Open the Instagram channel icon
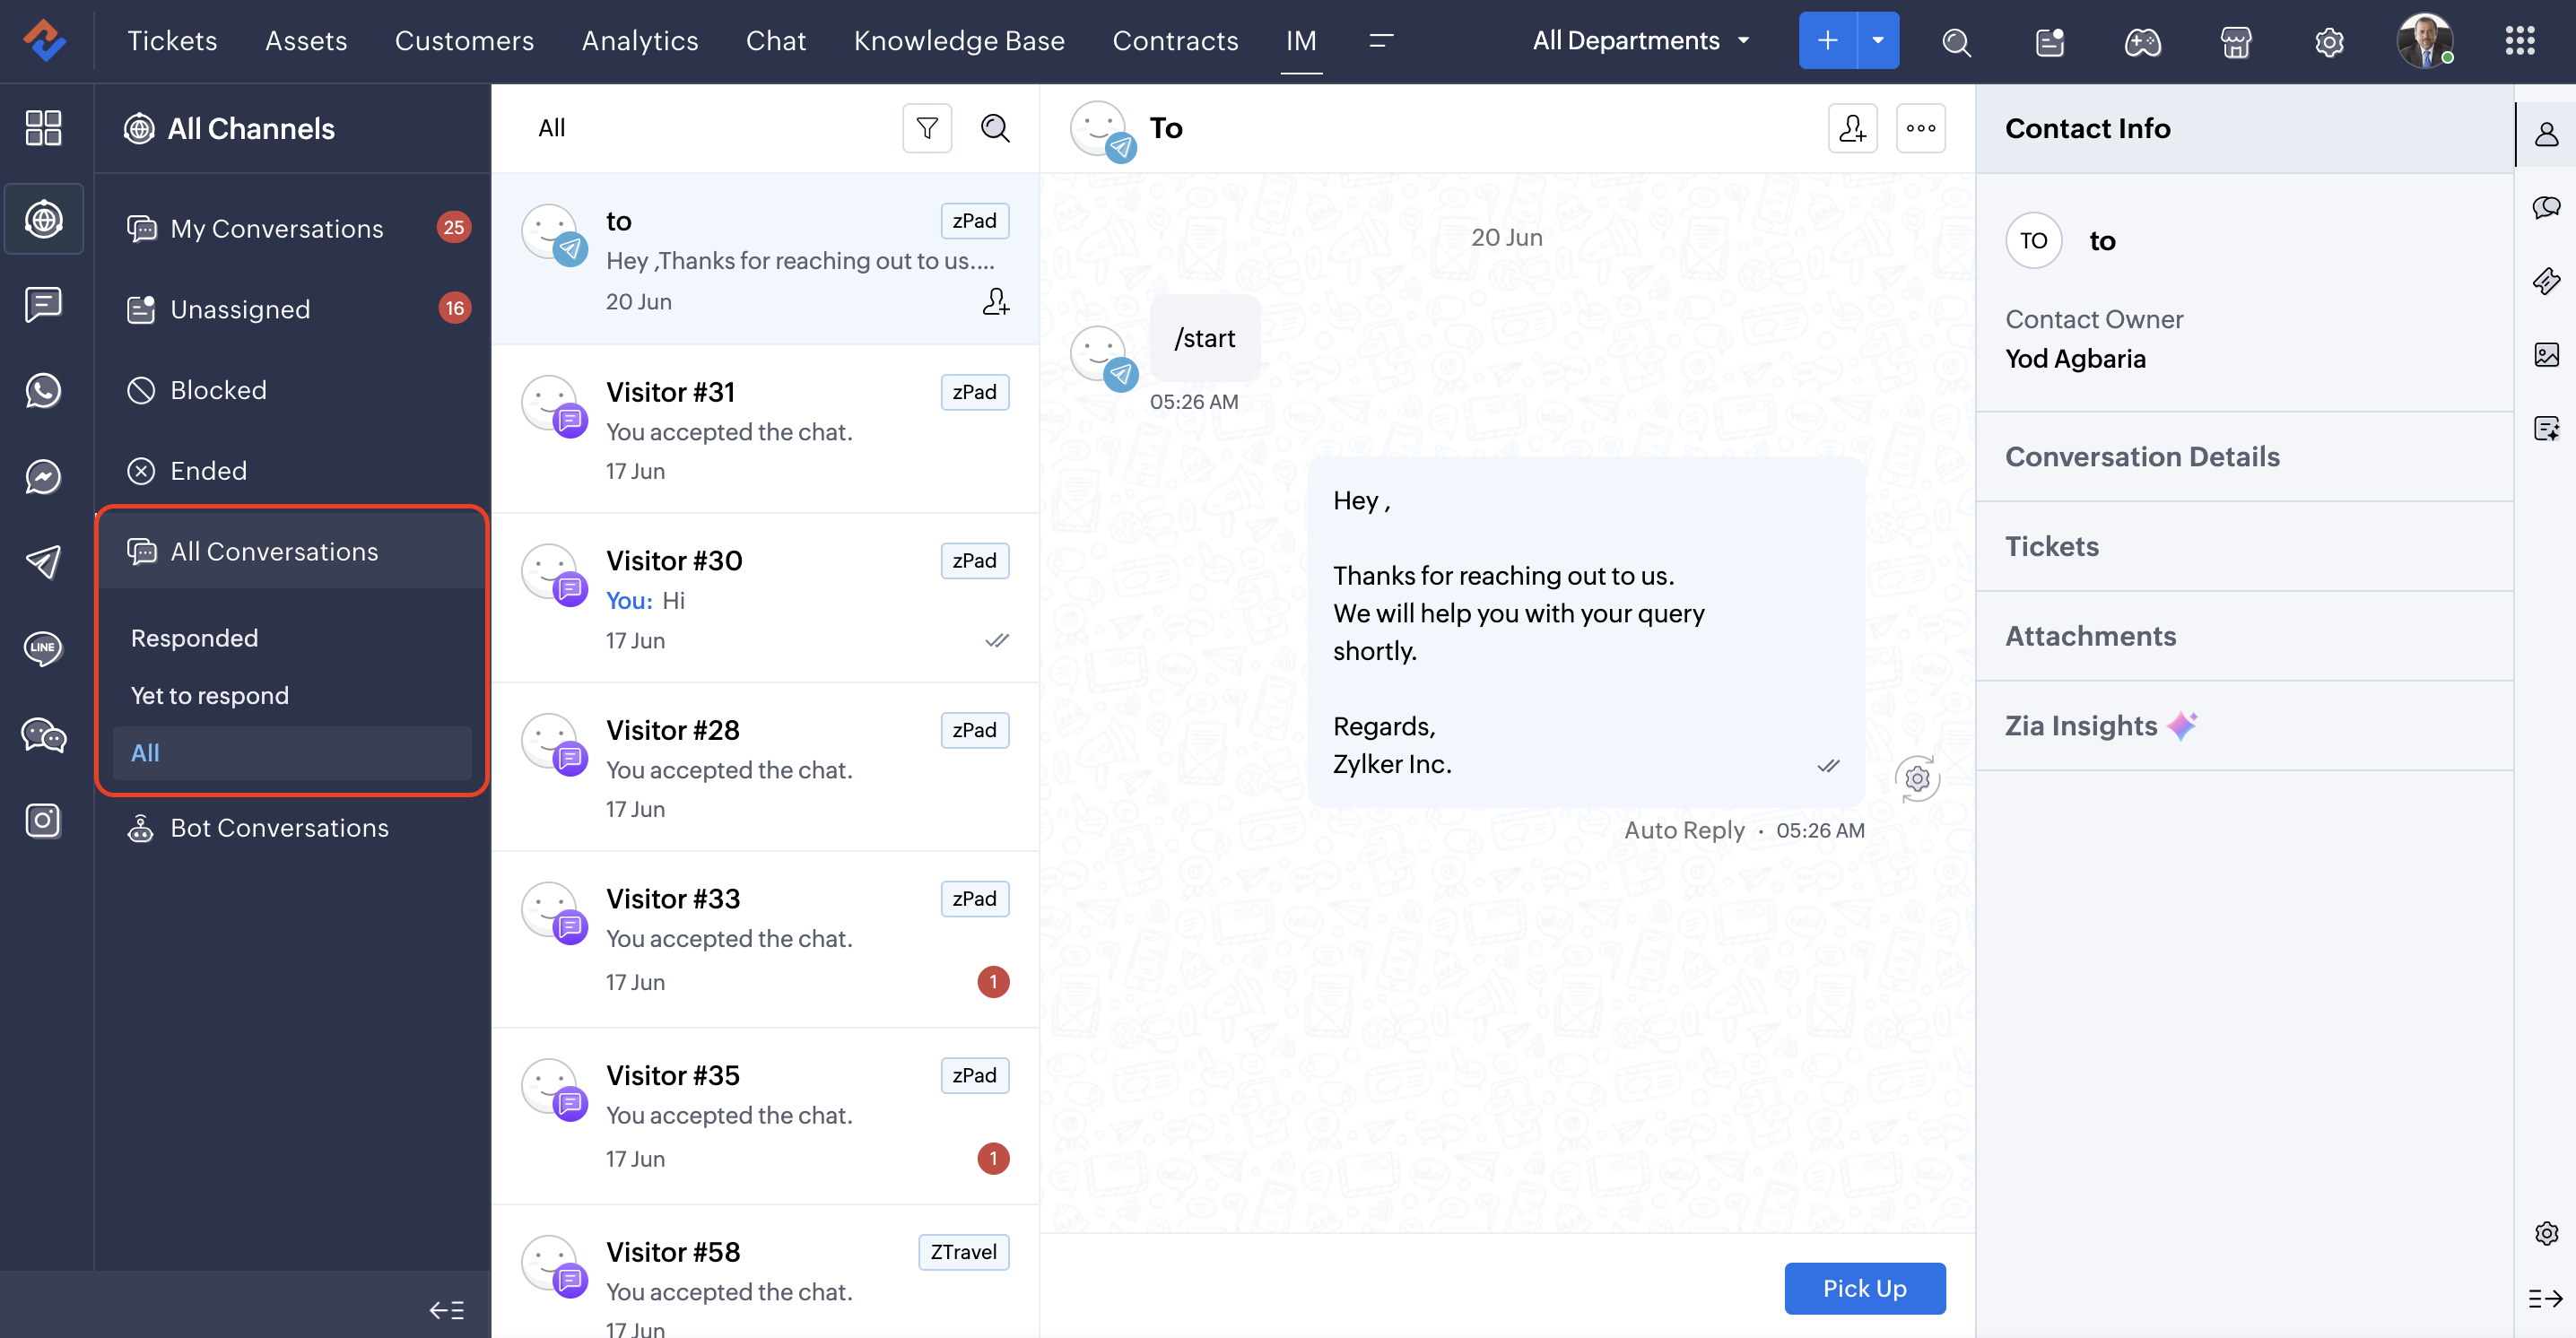2576x1338 pixels. pos(43,821)
